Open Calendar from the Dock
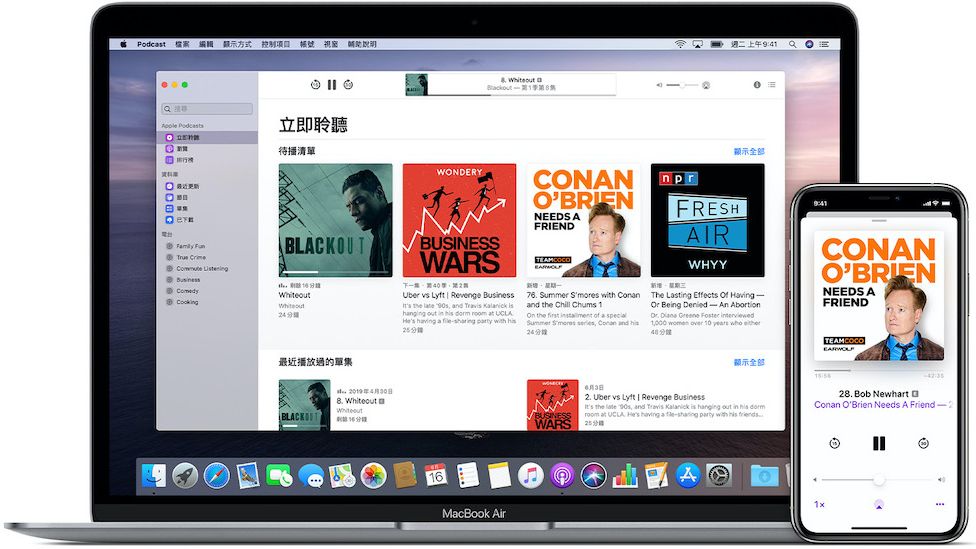Viewport: 976px width, 549px height. [436, 476]
